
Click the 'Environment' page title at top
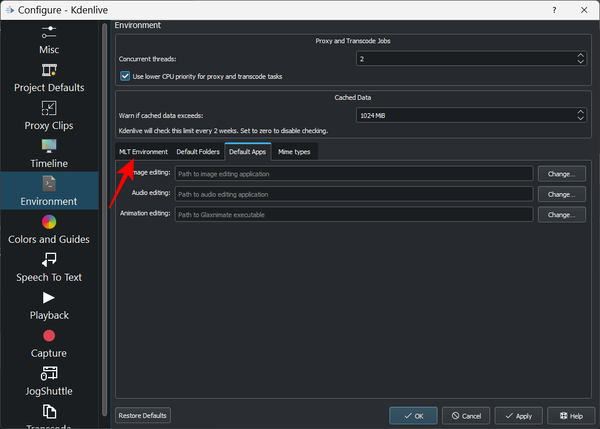click(x=137, y=25)
